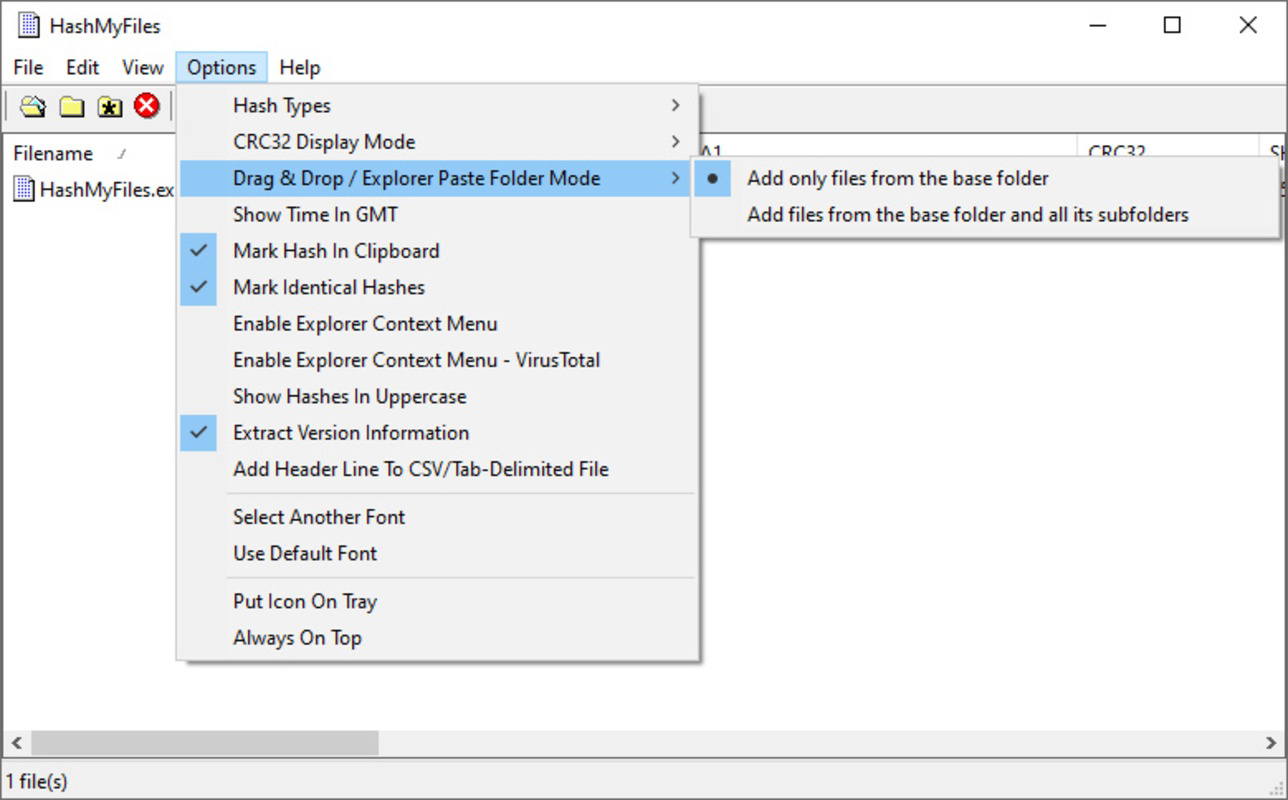This screenshot has width=1288, height=800.
Task: Enable Explorer Context Menu option
Action: click(x=435, y=324)
